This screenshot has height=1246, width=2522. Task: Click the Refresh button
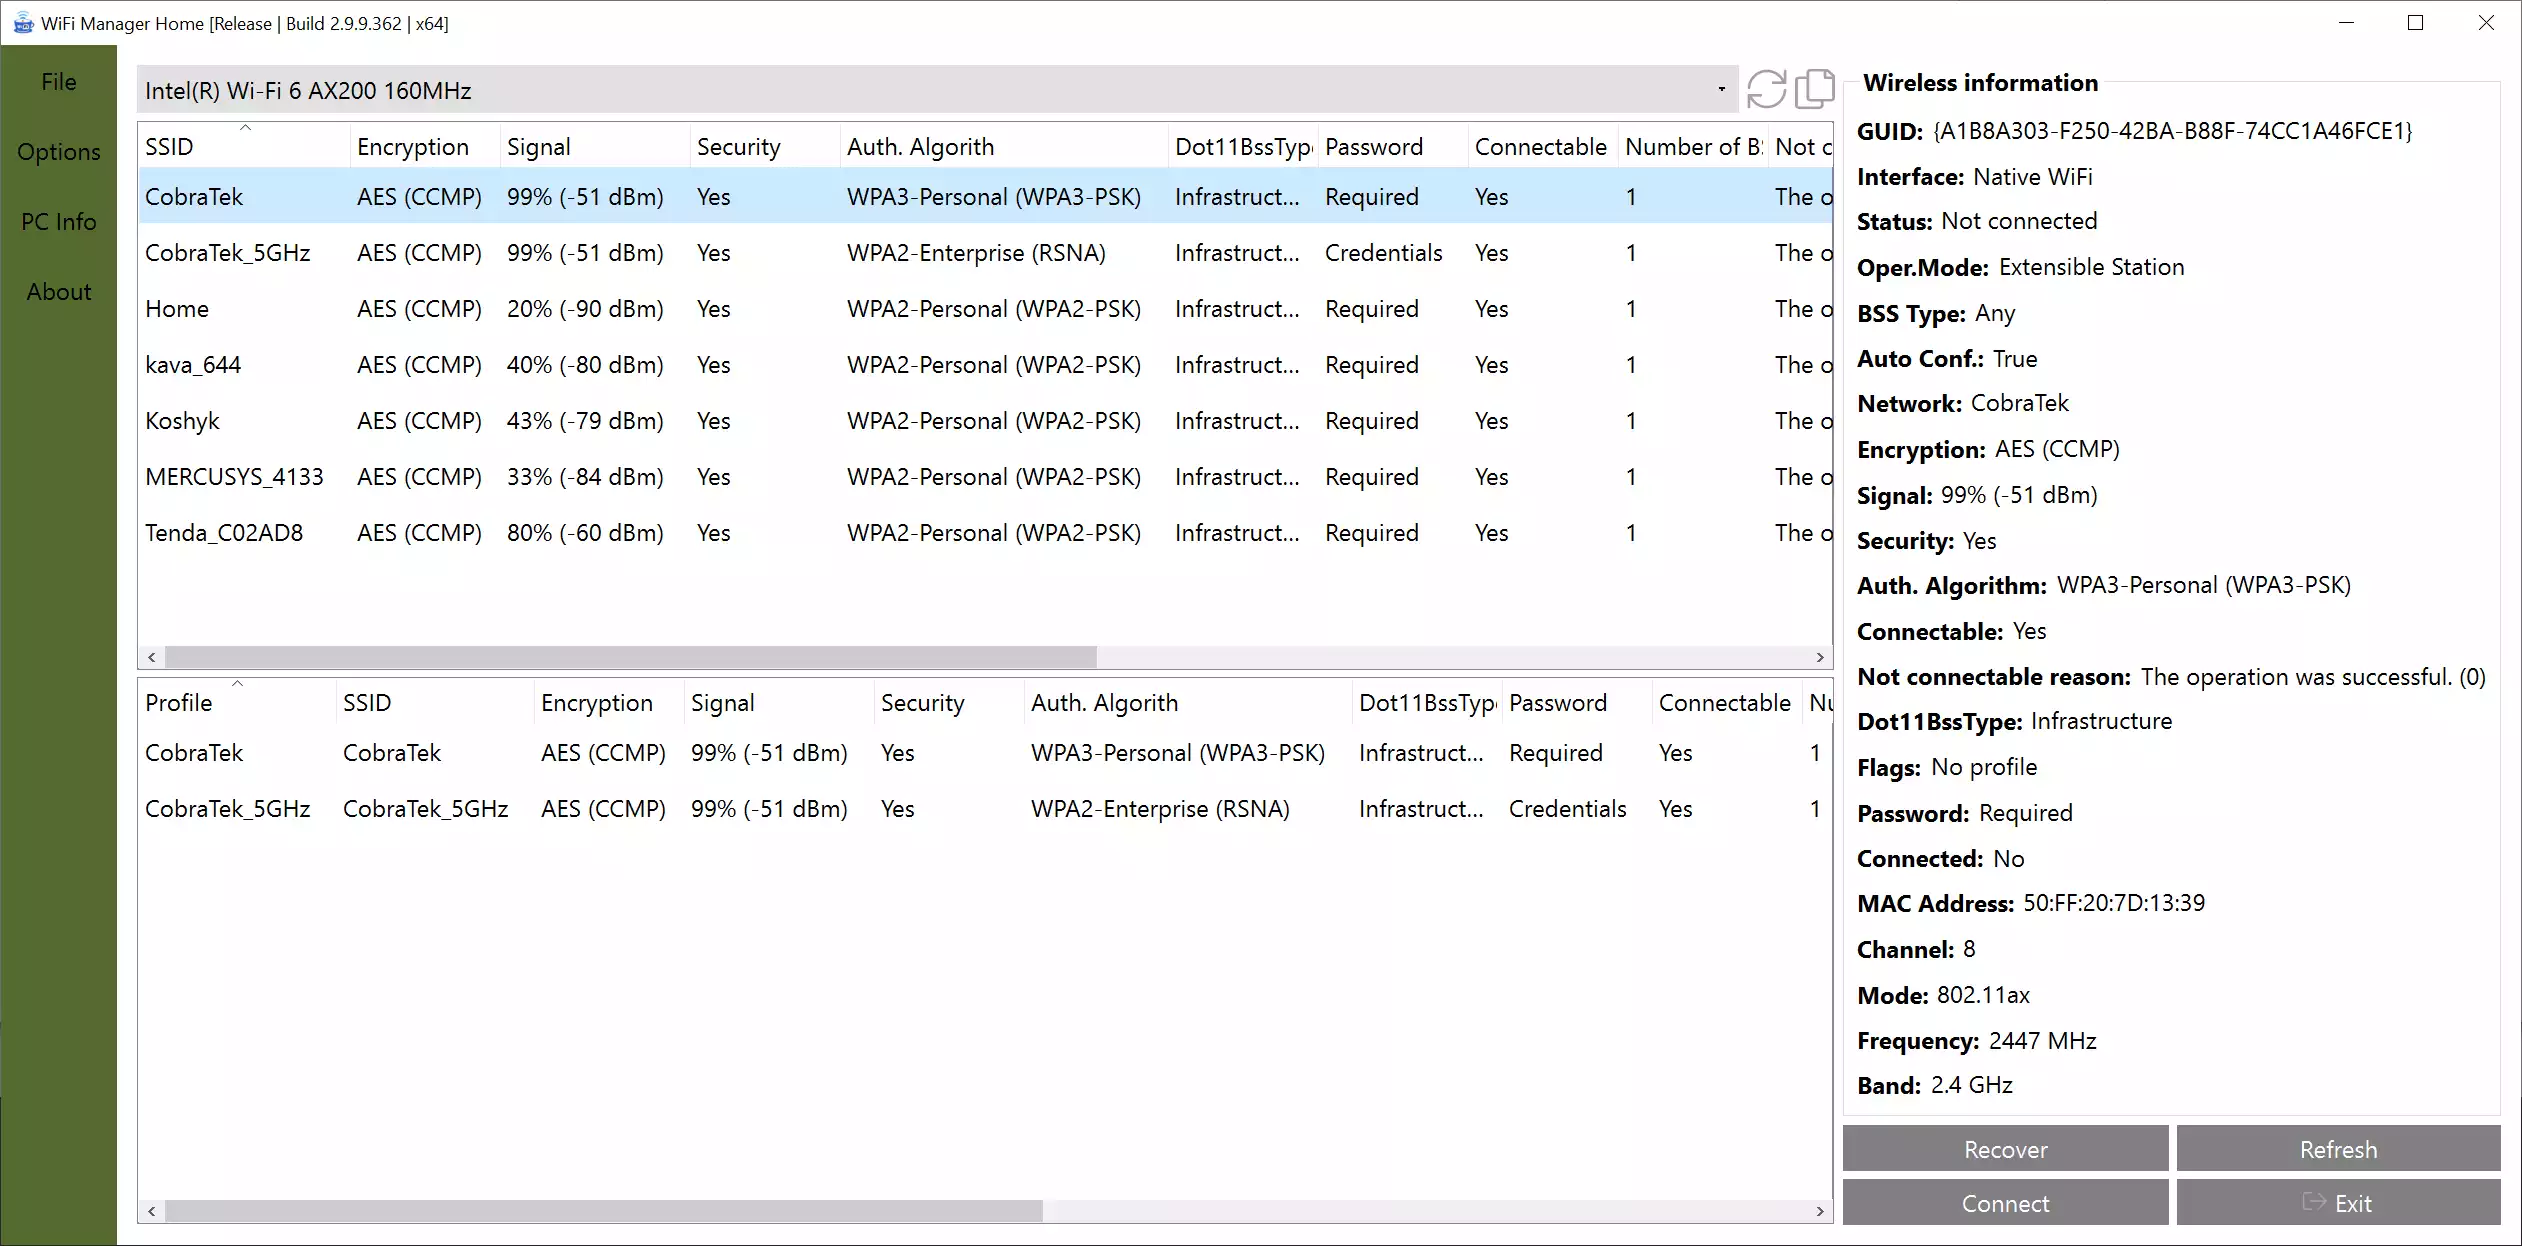(x=2338, y=1149)
